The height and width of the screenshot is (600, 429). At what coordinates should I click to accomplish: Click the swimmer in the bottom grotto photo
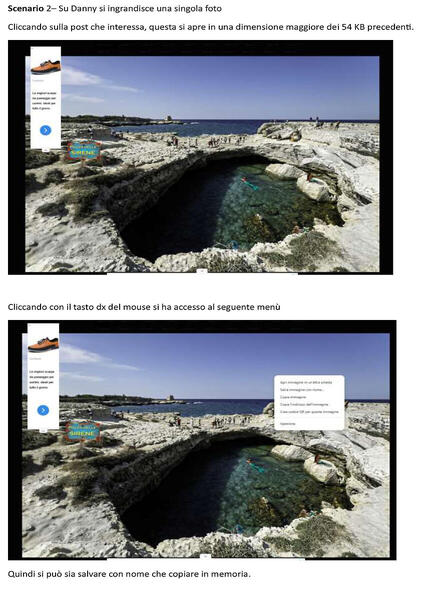click(x=255, y=465)
